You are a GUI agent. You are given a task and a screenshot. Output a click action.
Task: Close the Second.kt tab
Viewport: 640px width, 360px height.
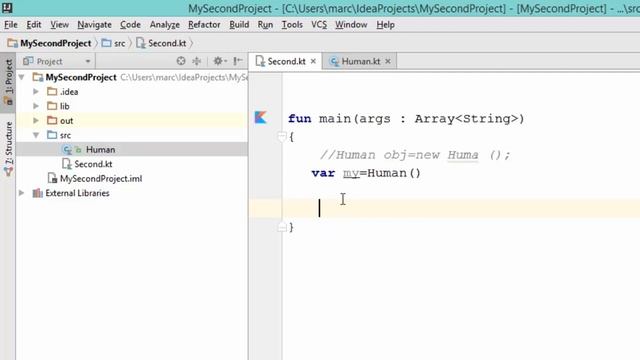tap(313, 61)
